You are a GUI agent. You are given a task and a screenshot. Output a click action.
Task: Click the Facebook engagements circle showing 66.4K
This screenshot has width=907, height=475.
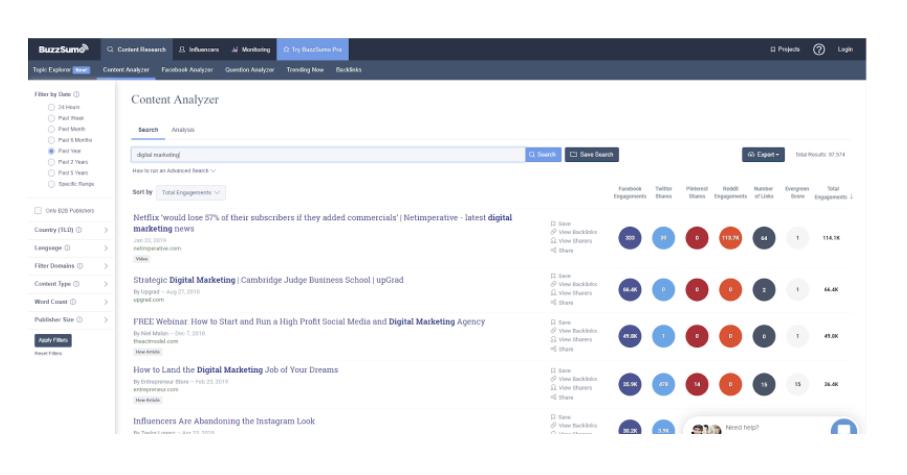630,290
